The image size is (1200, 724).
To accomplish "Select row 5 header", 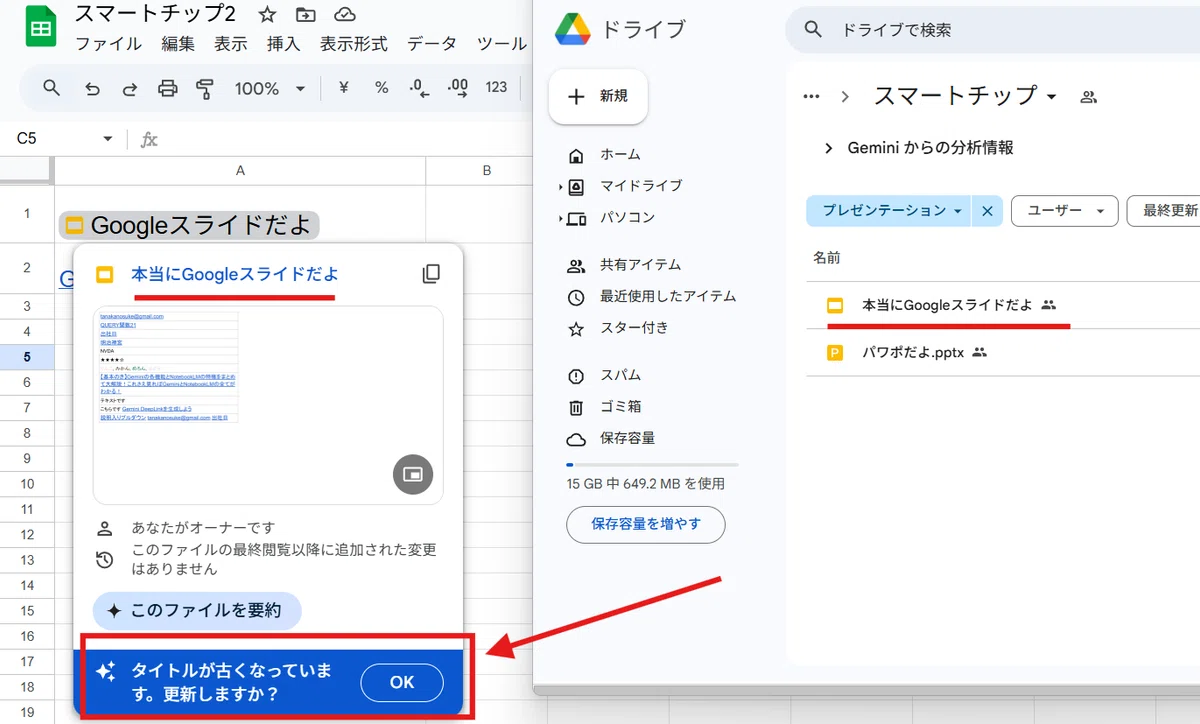I will point(27,357).
